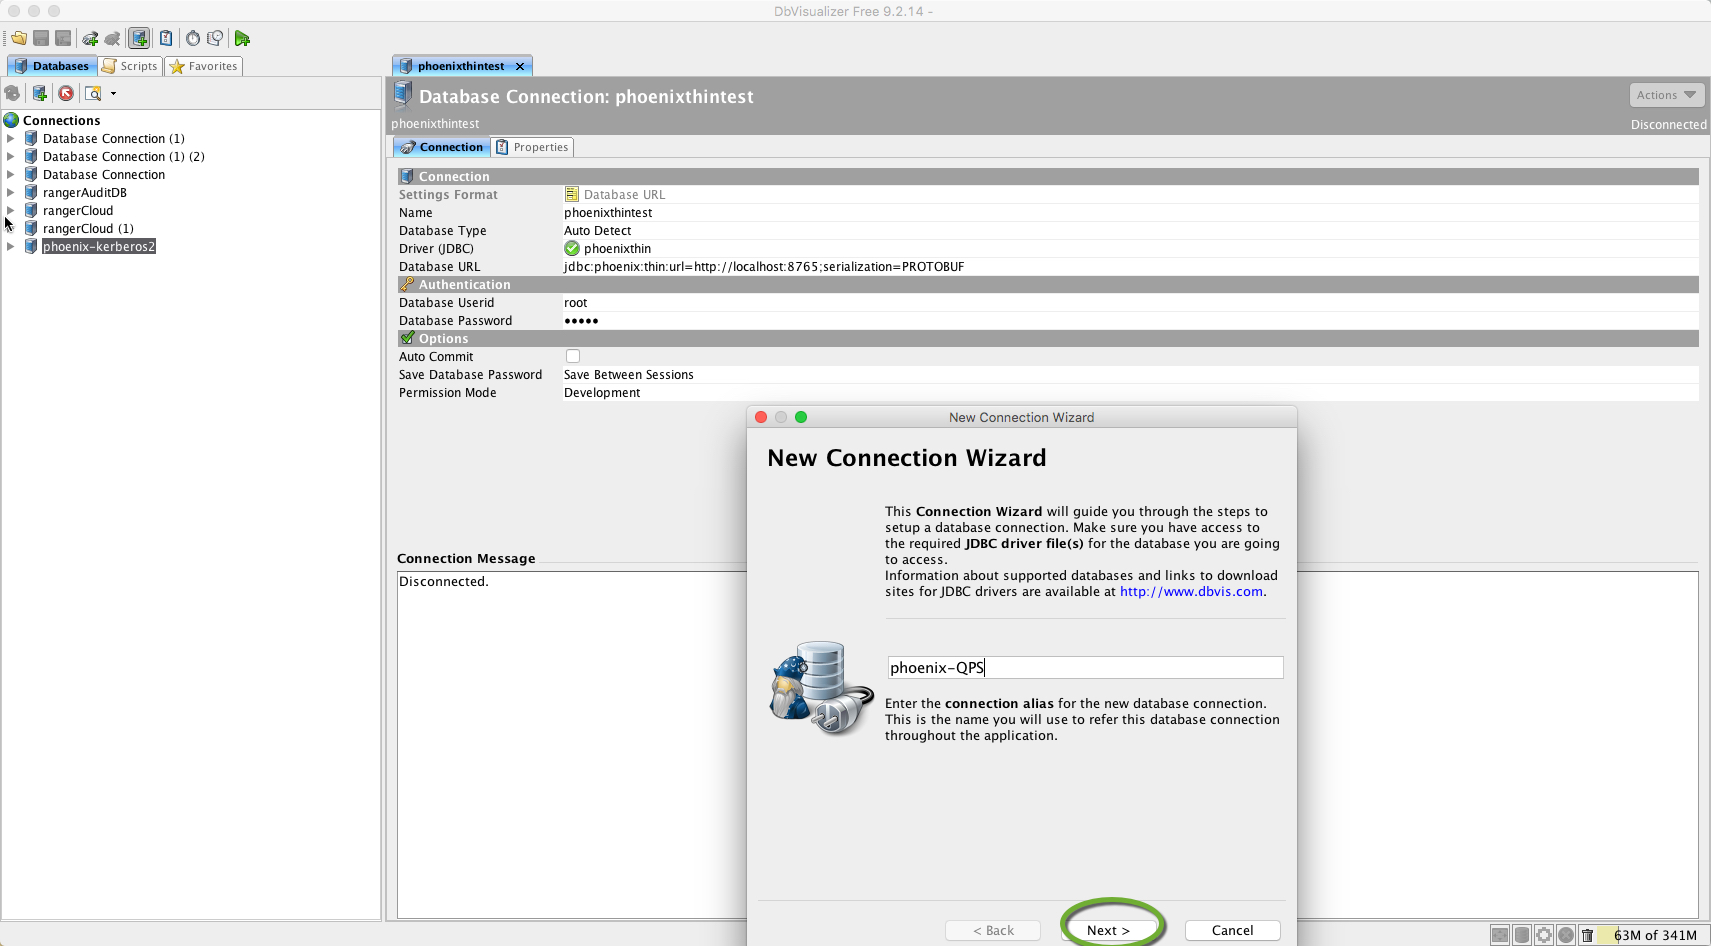
Task: Expand the phoenix-kerberos2 connection node
Action: point(12,246)
